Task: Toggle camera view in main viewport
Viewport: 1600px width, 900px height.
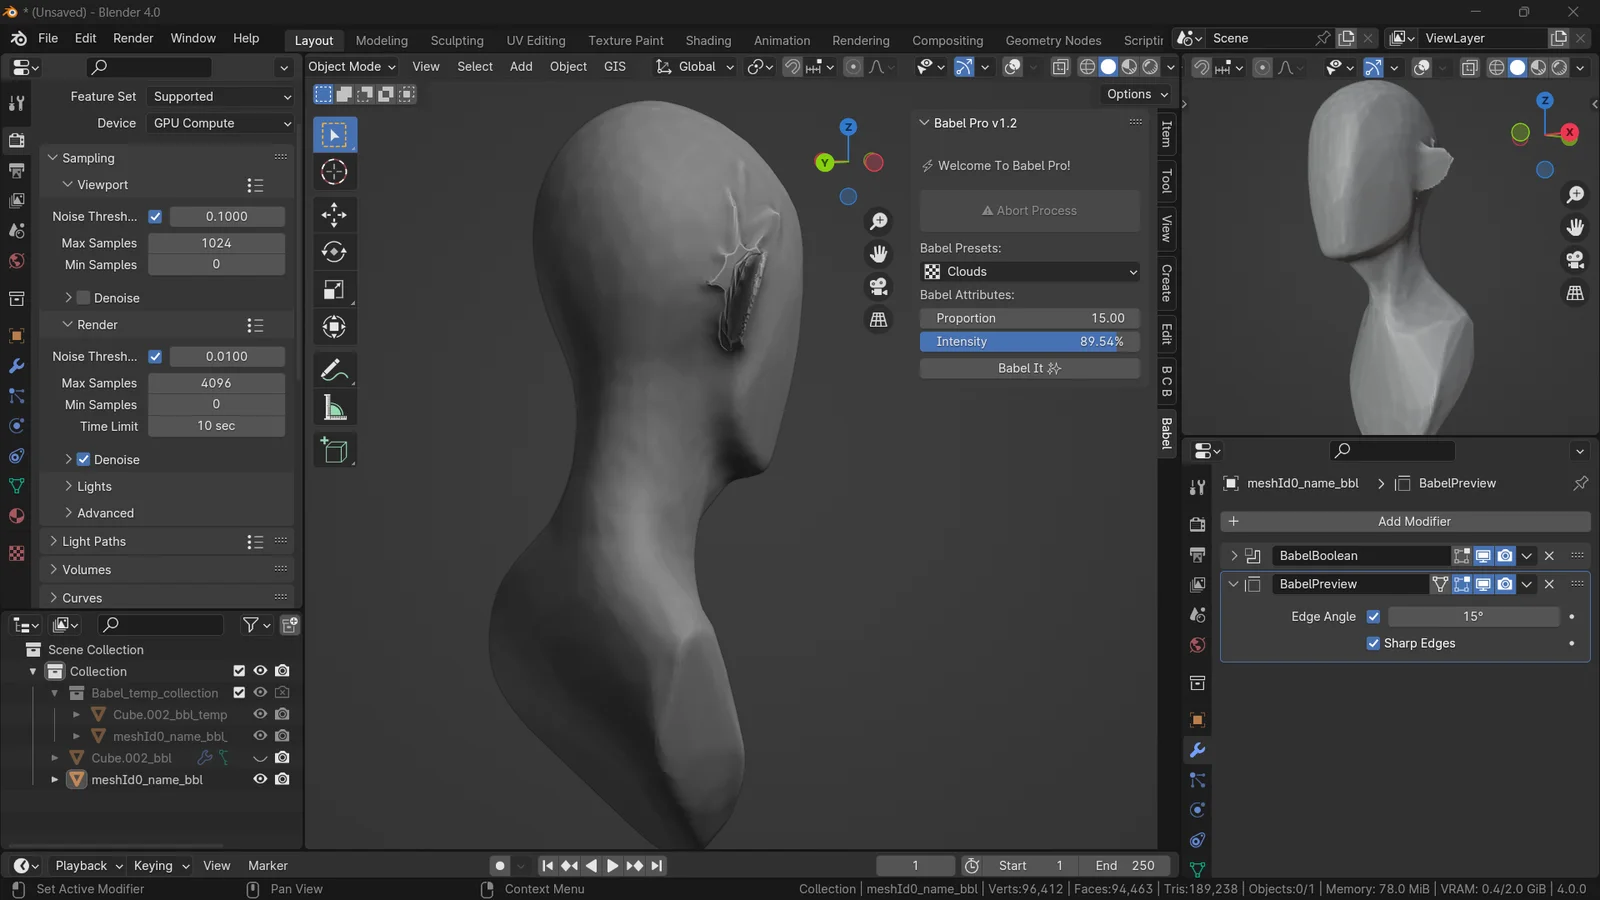Action: point(878,287)
